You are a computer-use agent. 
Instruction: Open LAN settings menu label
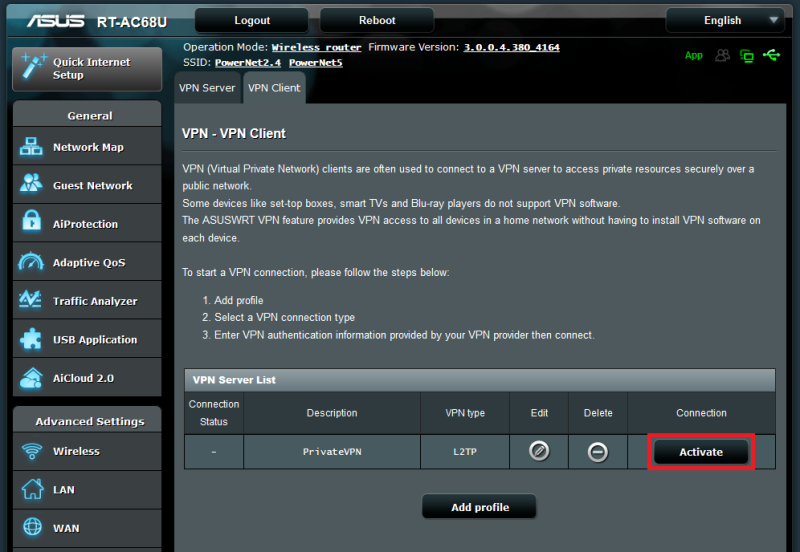(x=64, y=490)
